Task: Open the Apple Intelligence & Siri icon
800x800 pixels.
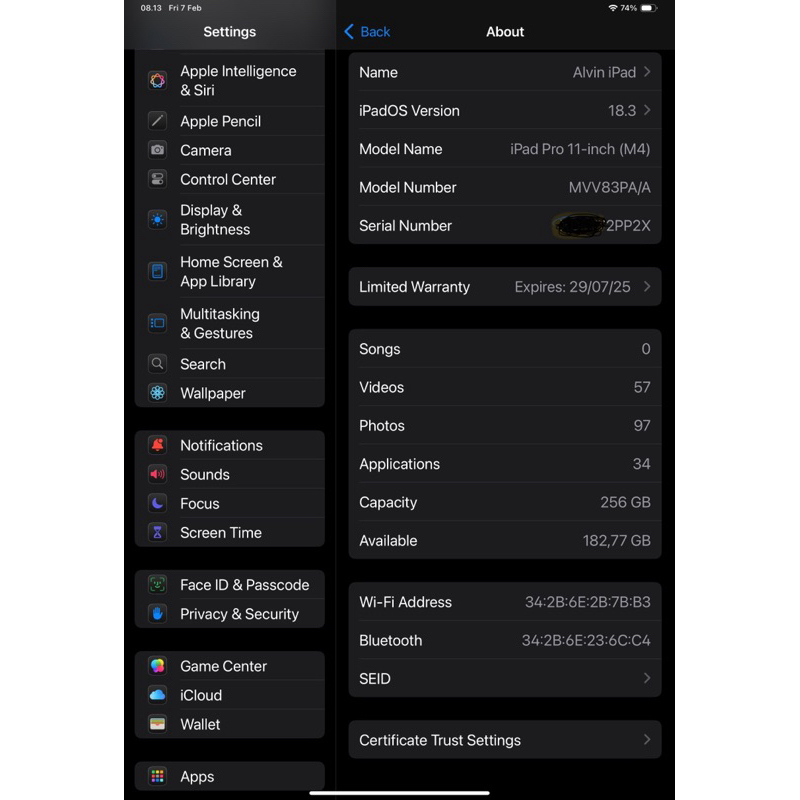Action: (157, 81)
